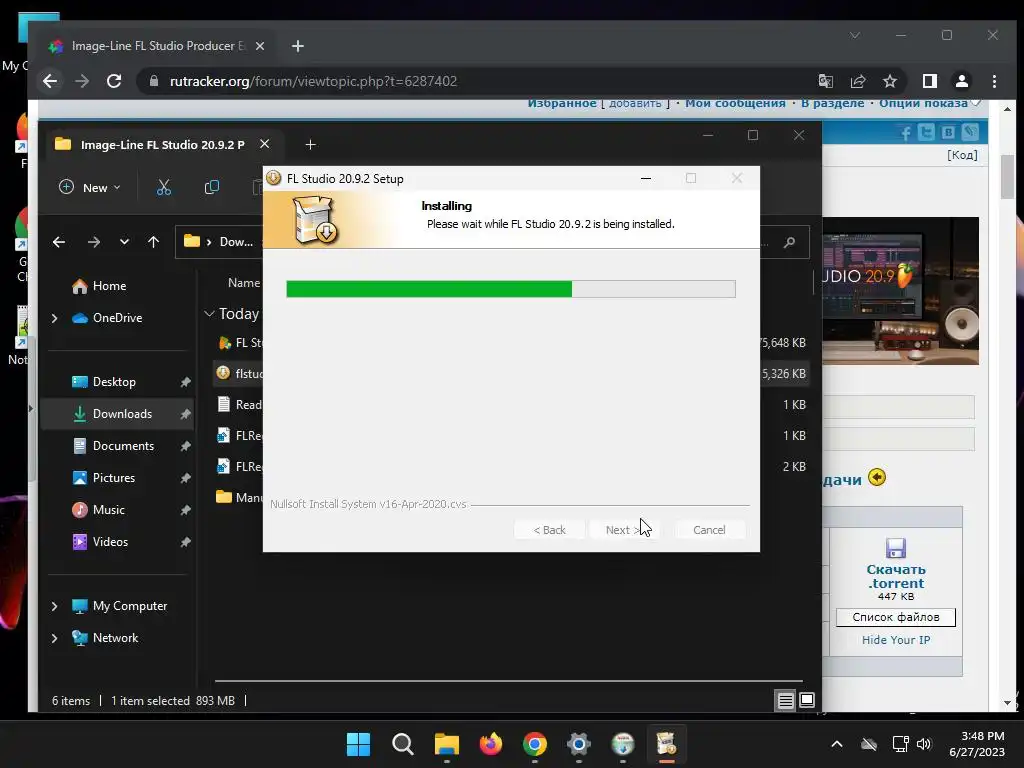Expand the My Computer tree node
The height and width of the screenshot is (768, 1024).
(55, 606)
